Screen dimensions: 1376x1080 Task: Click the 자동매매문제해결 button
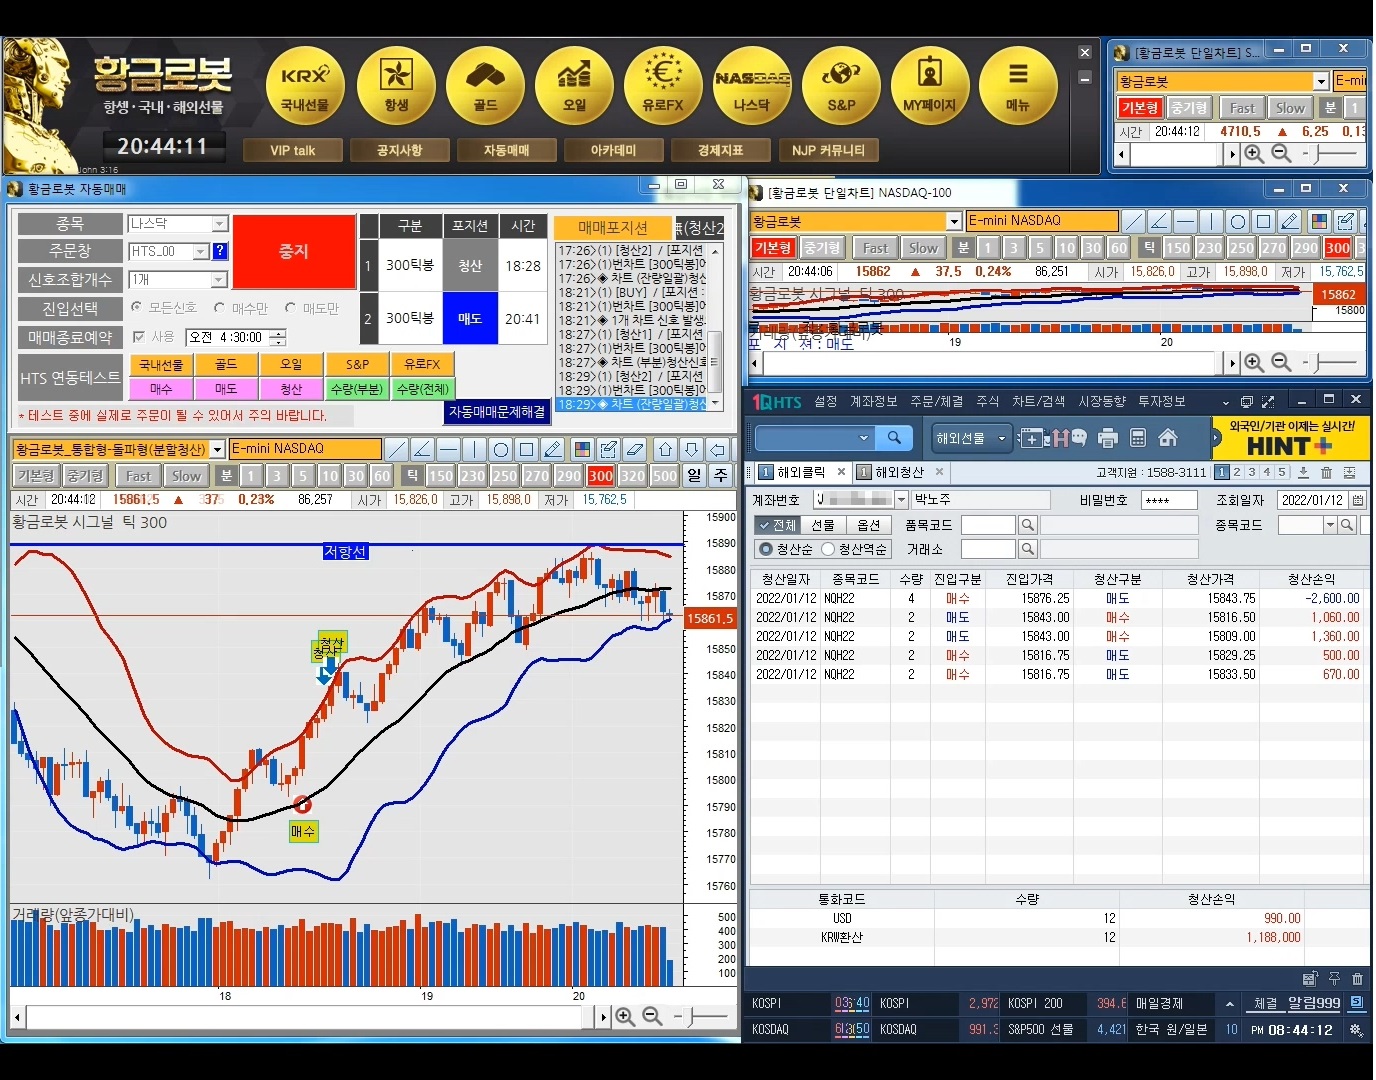click(x=497, y=412)
